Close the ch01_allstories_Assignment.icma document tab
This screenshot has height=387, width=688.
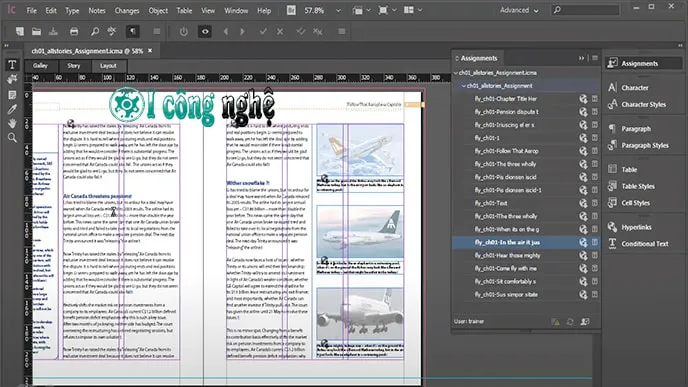point(150,51)
